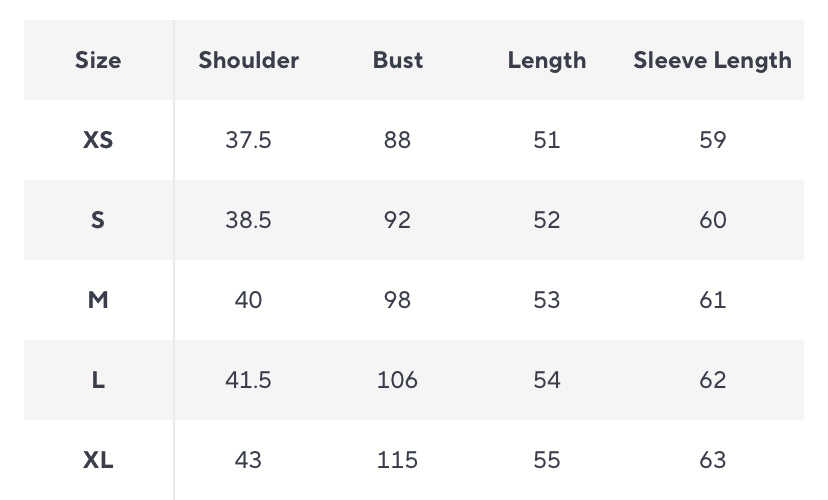
Task: Click the Size column header
Action: 98,60
